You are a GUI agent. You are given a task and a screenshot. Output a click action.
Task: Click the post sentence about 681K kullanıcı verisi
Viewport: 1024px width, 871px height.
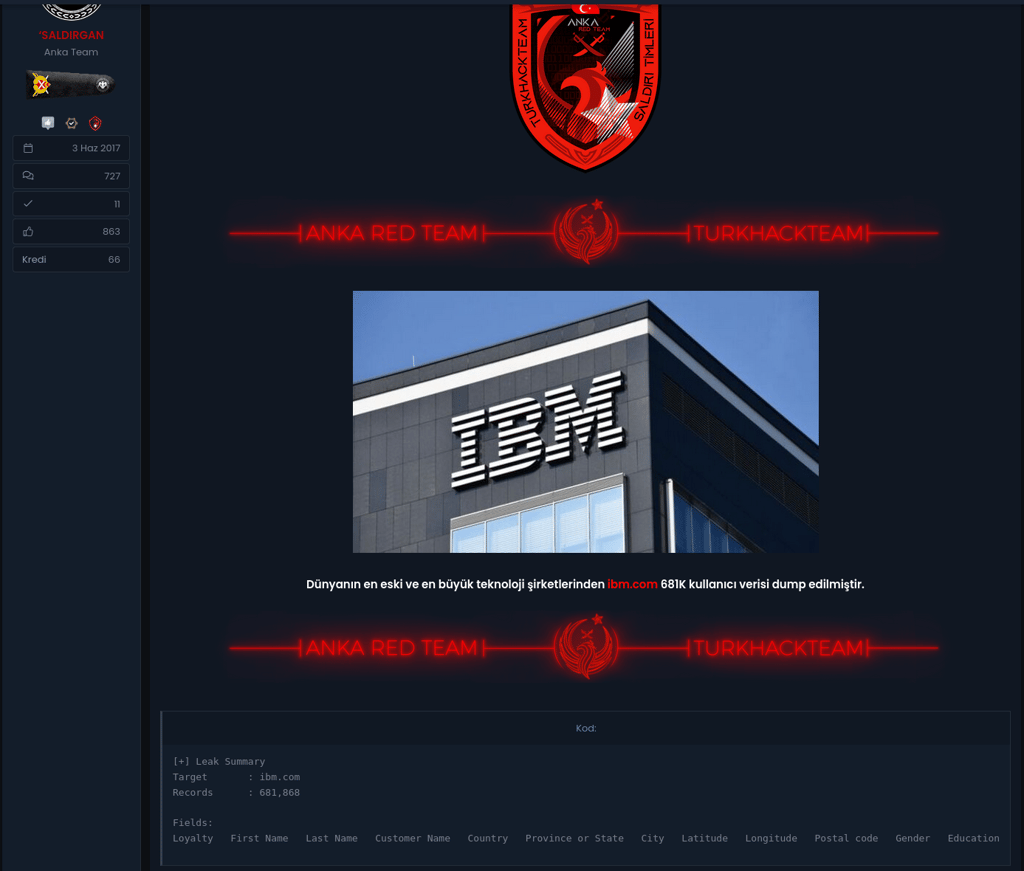585,584
